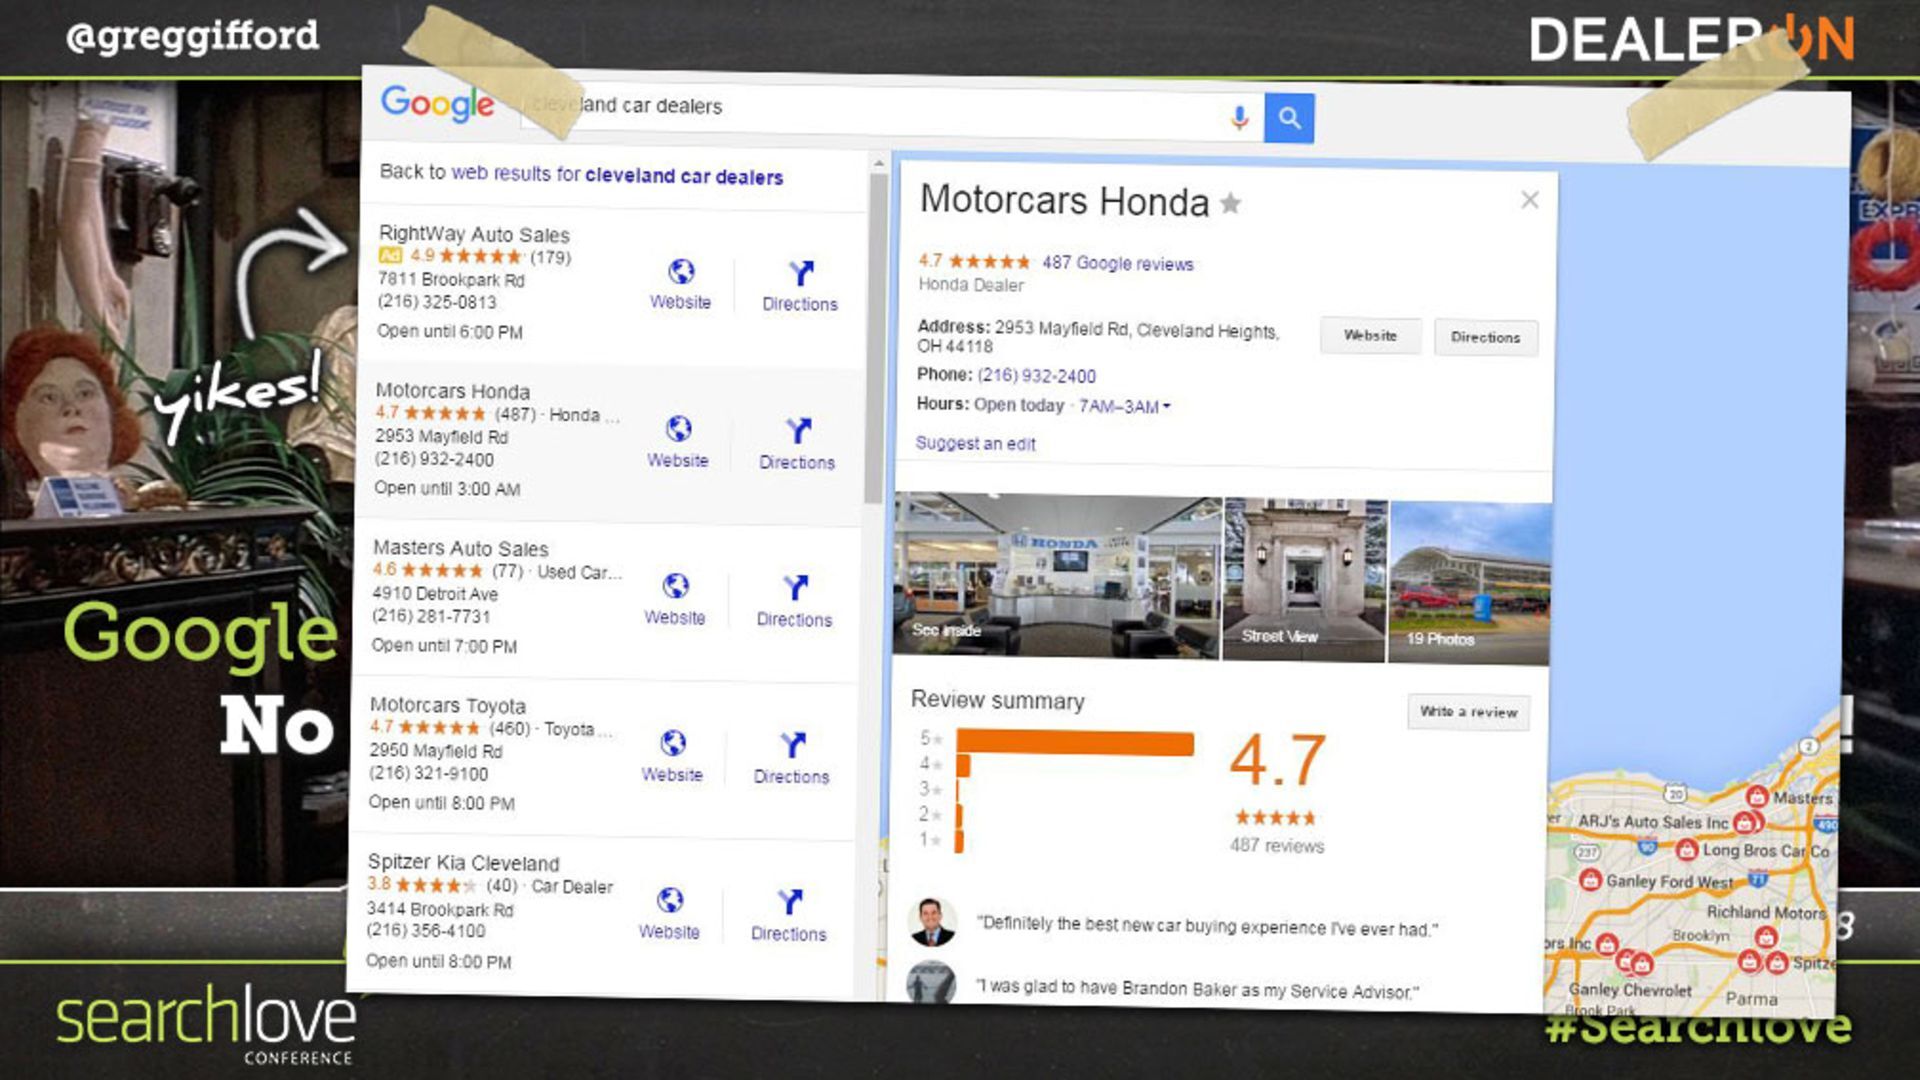Click the 4.9 star rating of RightWay Auto Sales

[466, 256]
